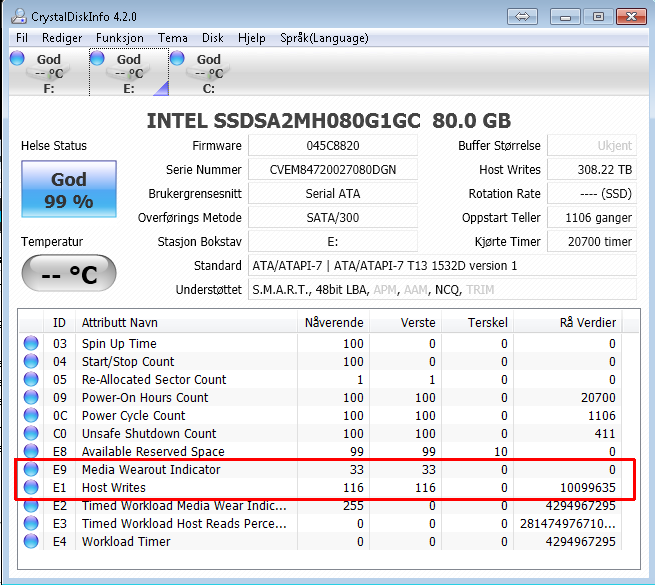Screen dimensions: 655x585
Task: Open the Funksjon menu
Action: point(119,38)
